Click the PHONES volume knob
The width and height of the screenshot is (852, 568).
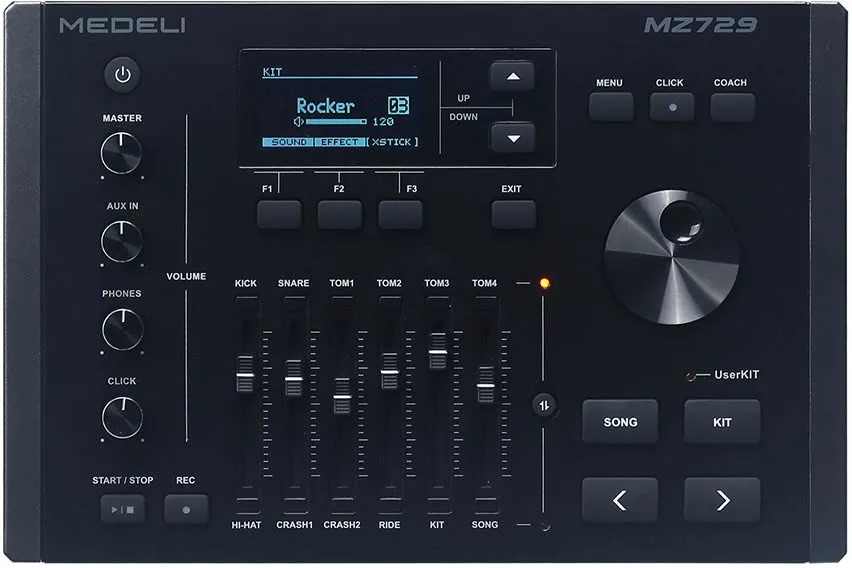tap(123, 329)
